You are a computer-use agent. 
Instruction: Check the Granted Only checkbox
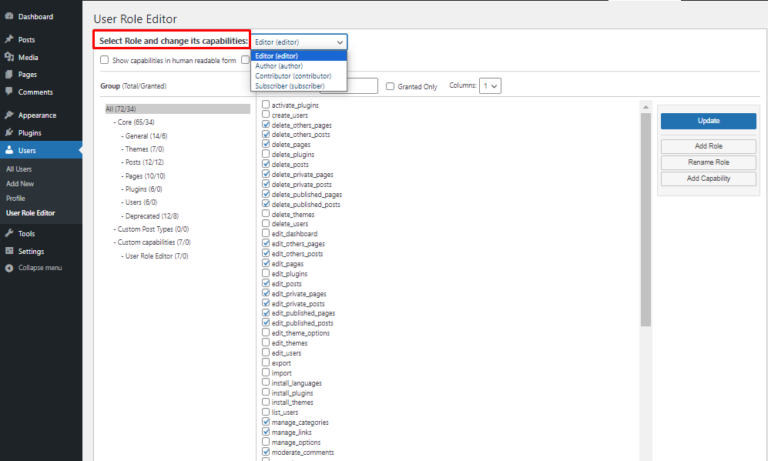pos(390,87)
